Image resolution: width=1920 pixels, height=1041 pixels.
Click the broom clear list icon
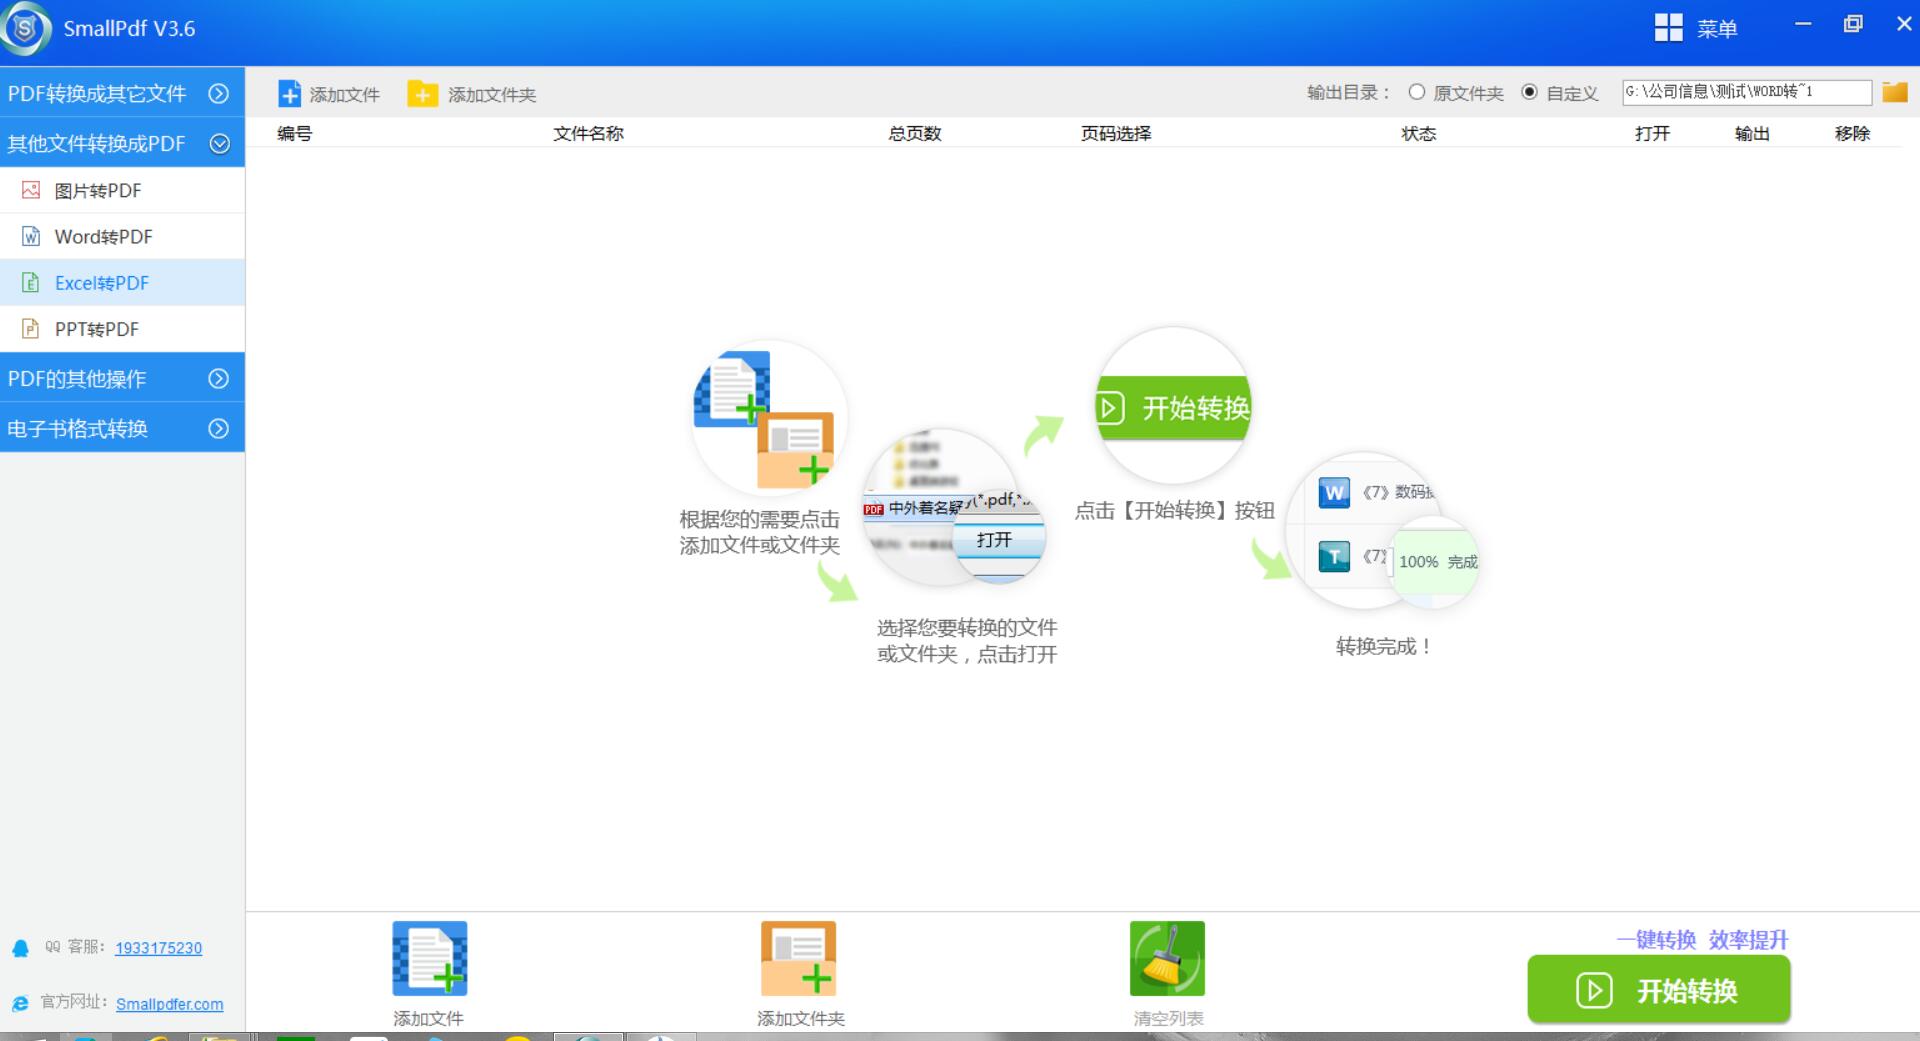tap(1167, 958)
